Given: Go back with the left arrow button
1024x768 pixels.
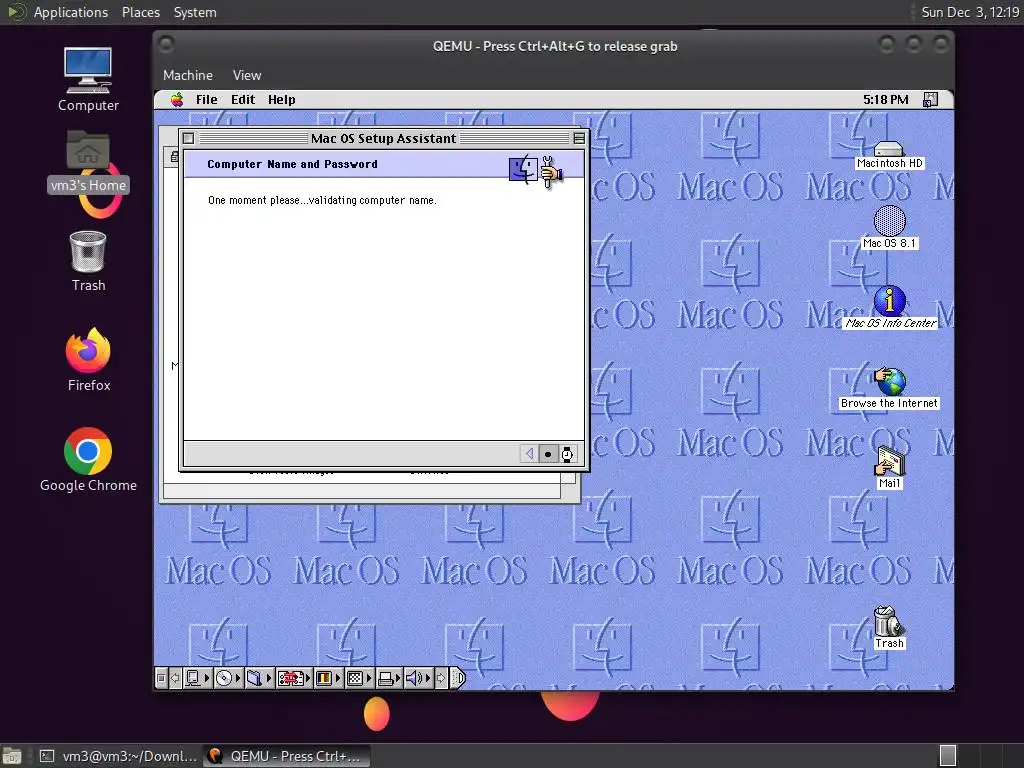Looking at the screenshot, I should [x=529, y=453].
